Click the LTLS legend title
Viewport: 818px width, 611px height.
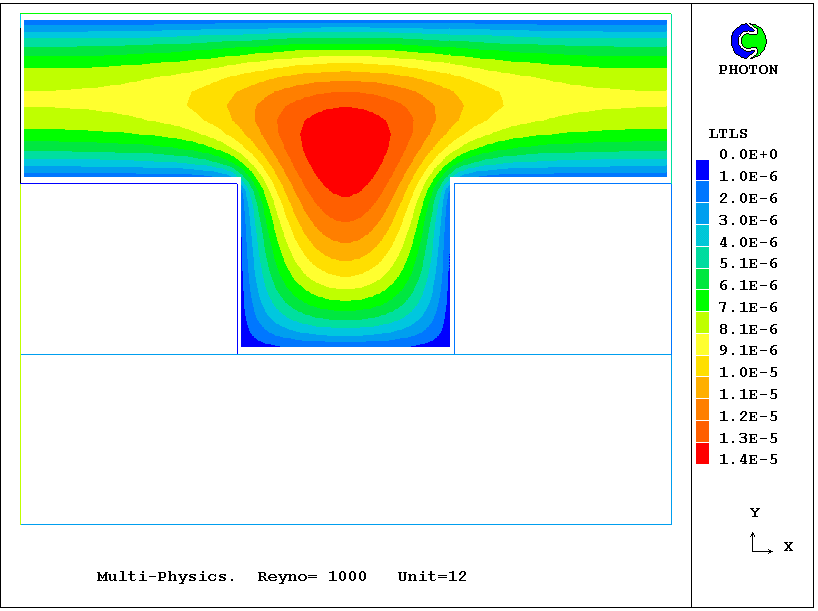tap(728, 133)
